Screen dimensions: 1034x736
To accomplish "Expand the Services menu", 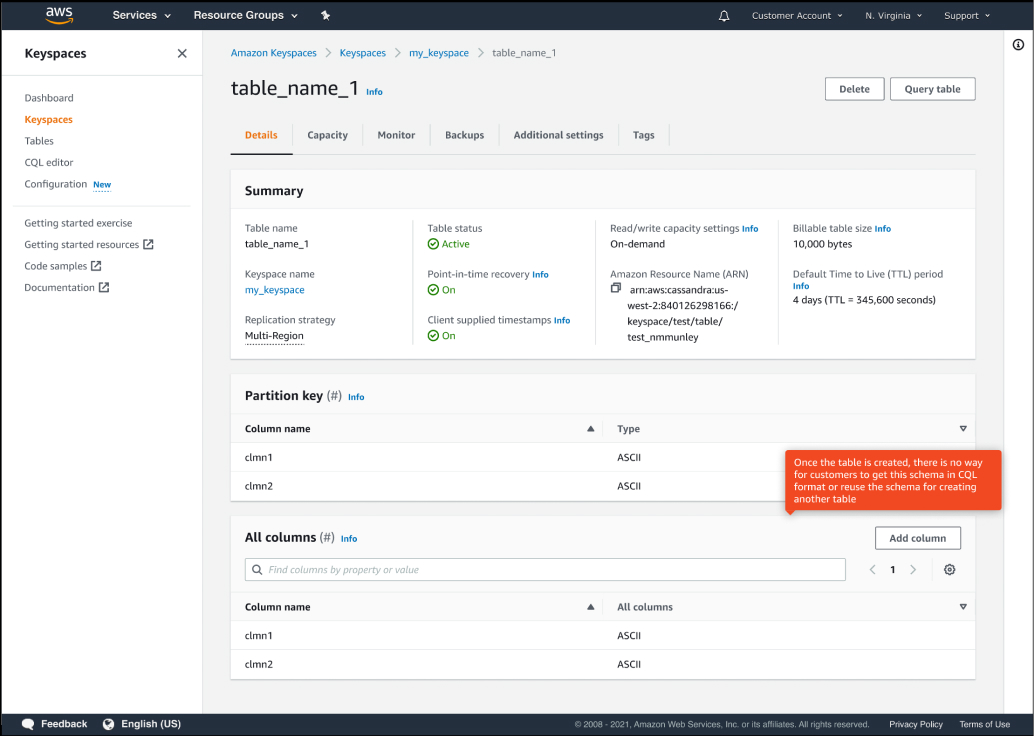I will point(140,15).
